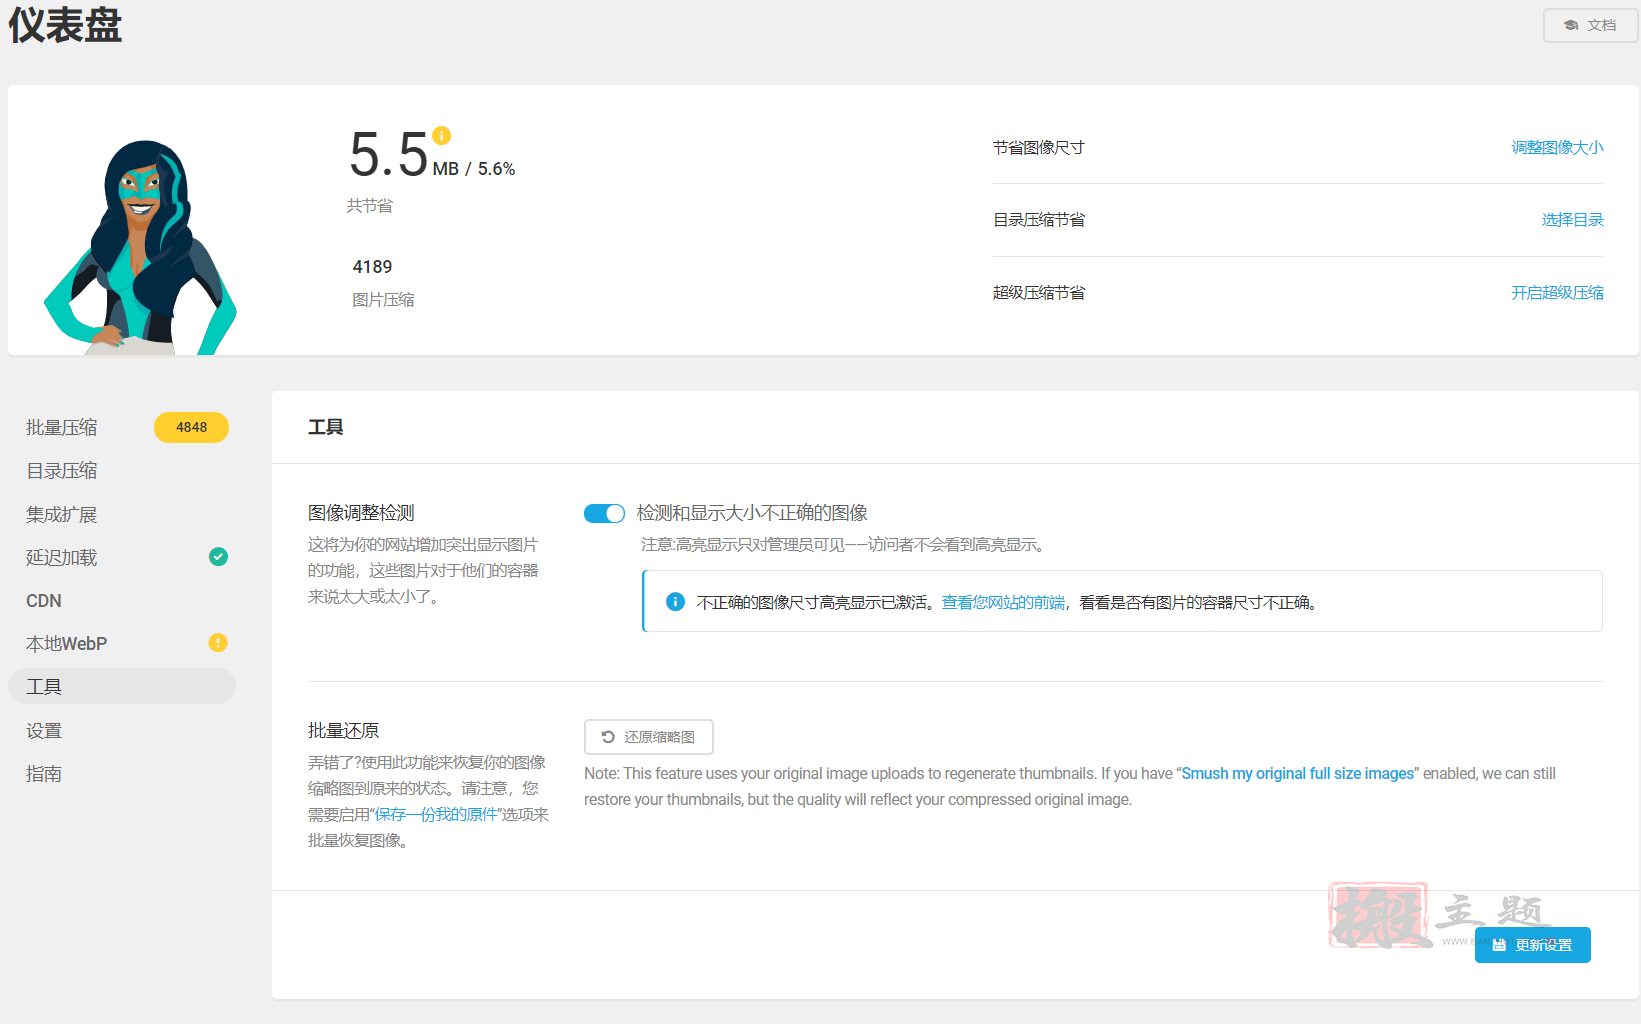Click the 5.6% savings percentage text
Screen dimensions: 1641x1024
[x=496, y=169]
